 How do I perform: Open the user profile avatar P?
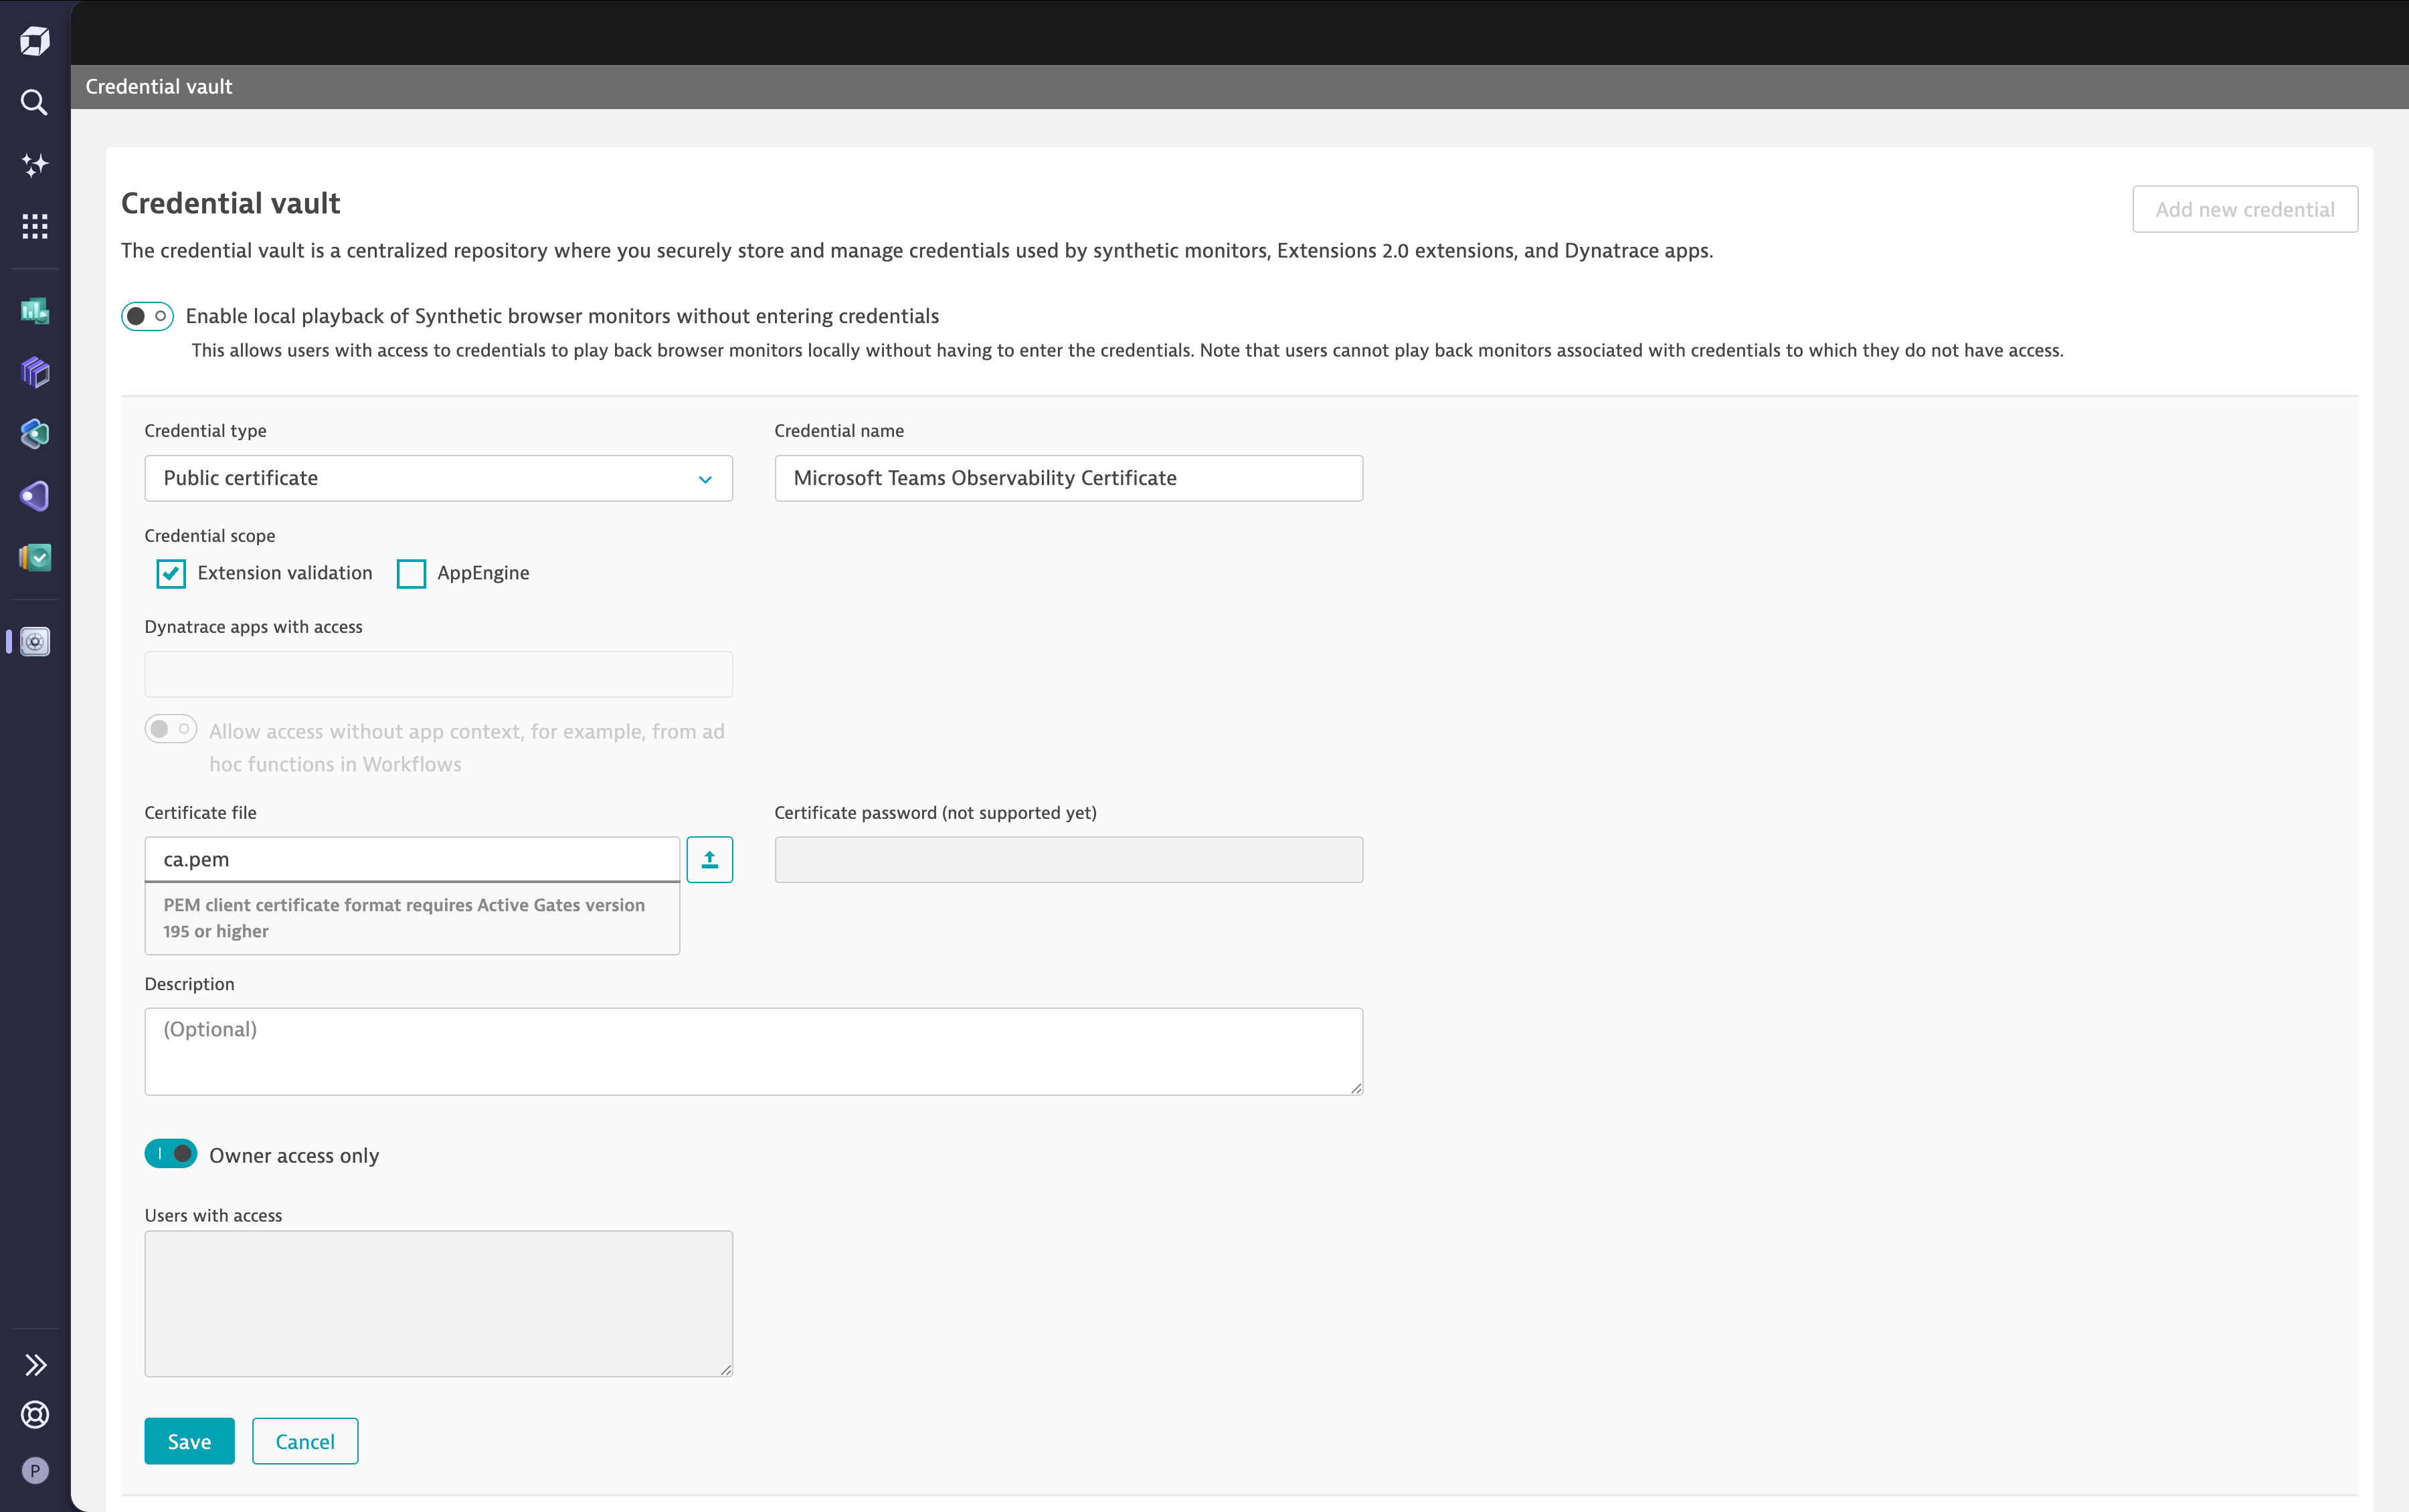click(x=35, y=1470)
